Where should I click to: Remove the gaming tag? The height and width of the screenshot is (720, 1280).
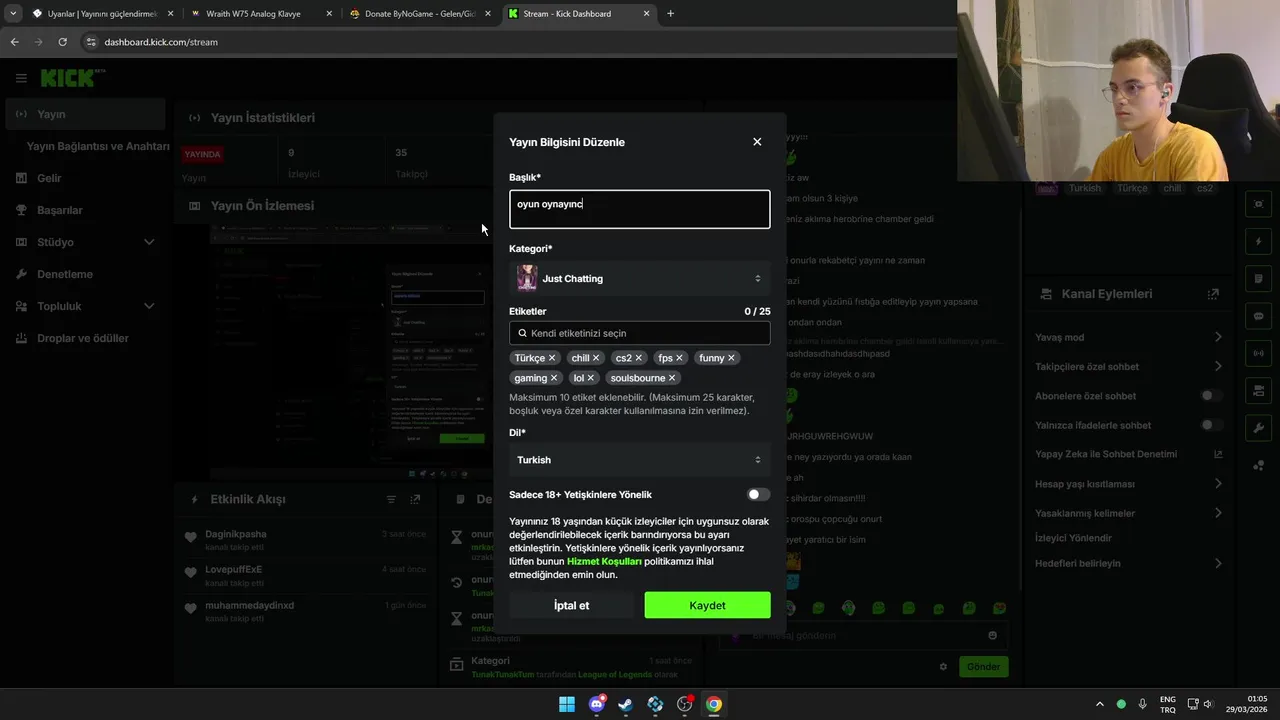[x=554, y=378]
